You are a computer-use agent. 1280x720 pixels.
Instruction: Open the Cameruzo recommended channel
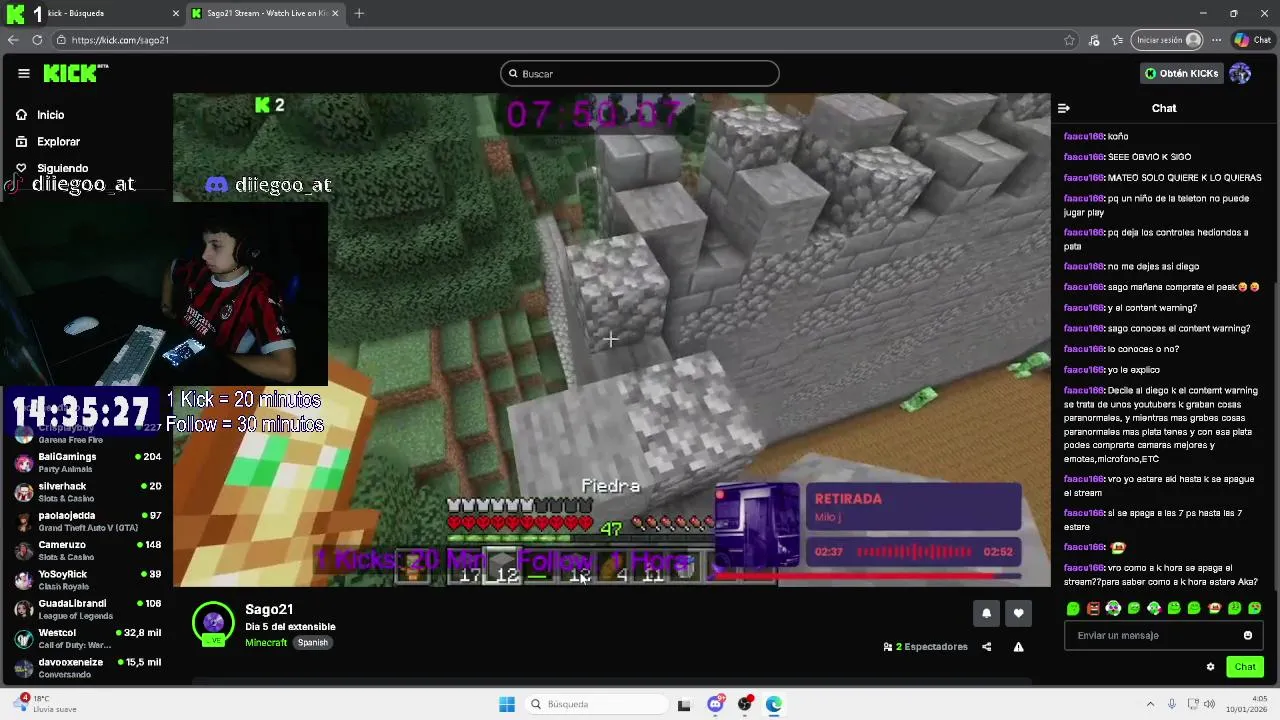(87, 550)
